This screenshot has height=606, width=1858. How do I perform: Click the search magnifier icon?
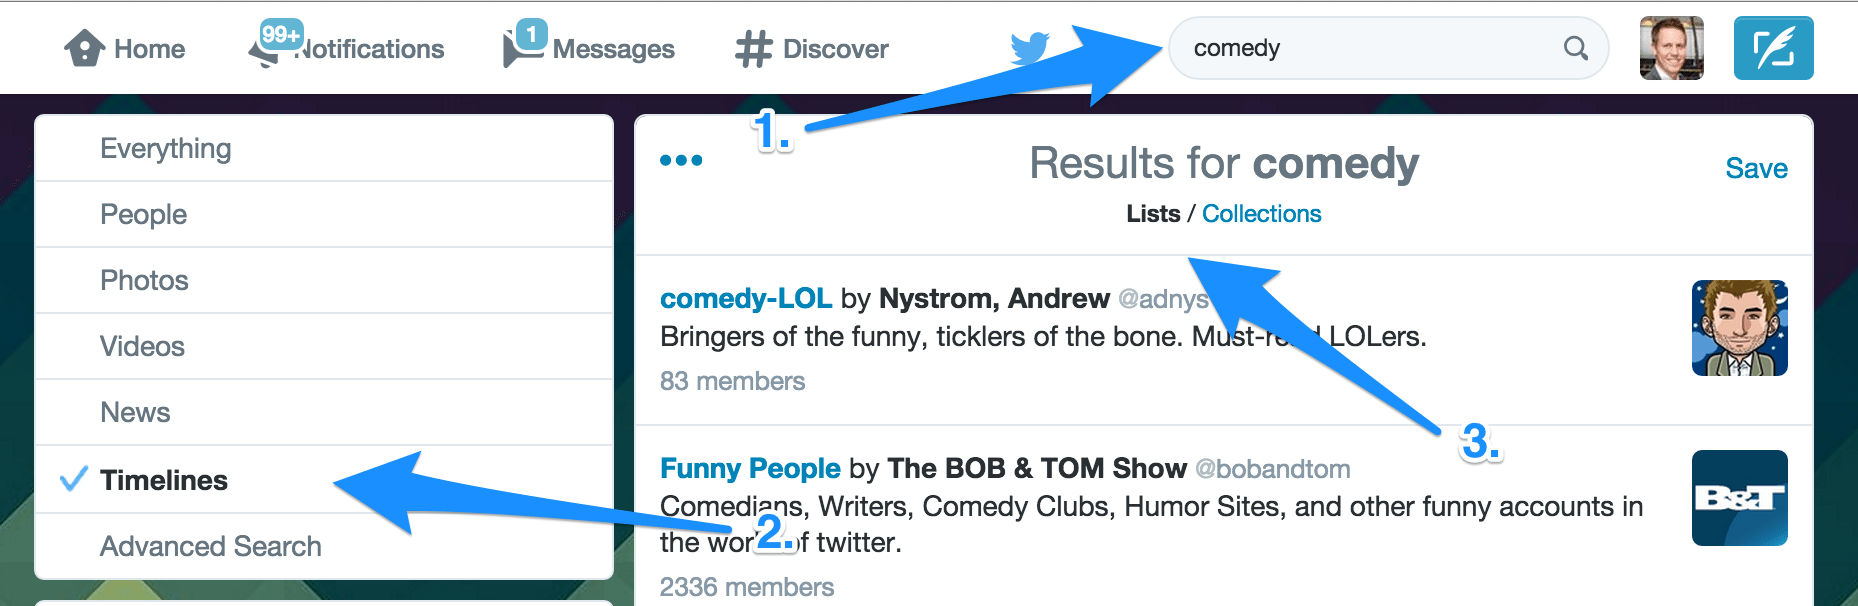tap(1576, 47)
